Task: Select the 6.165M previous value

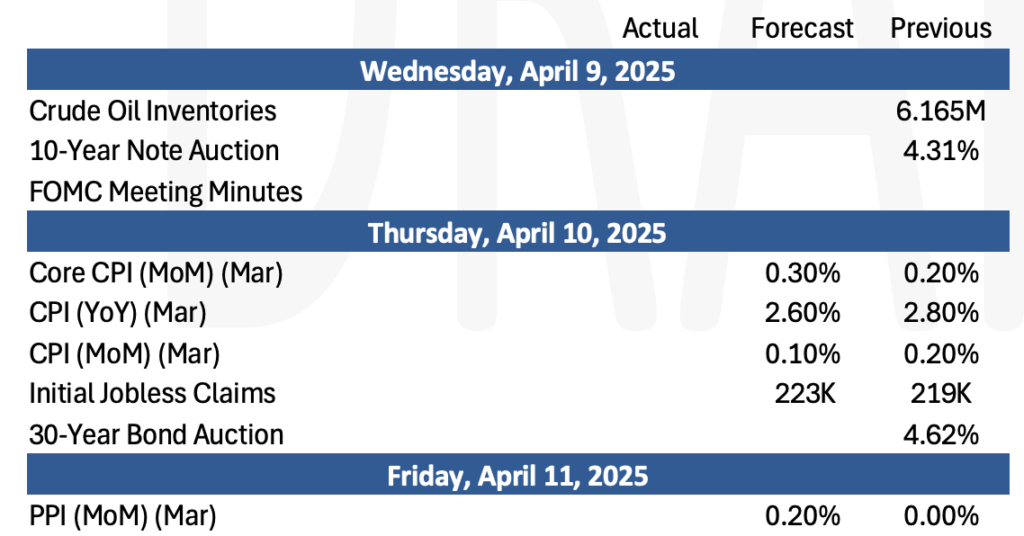Action: pyautogui.click(x=940, y=111)
